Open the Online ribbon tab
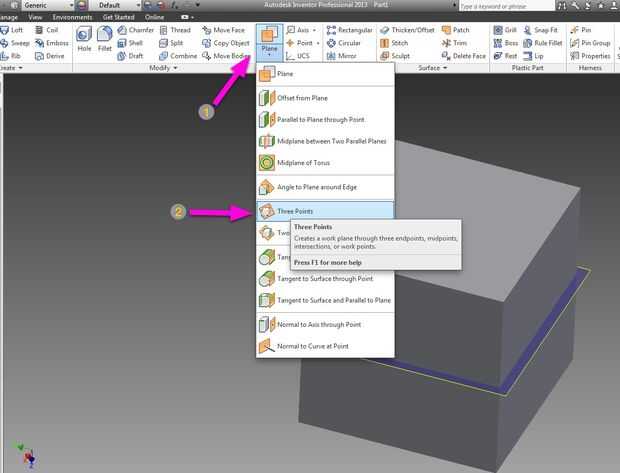This screenshot has height=473, width=620. (x=154, y=17)
